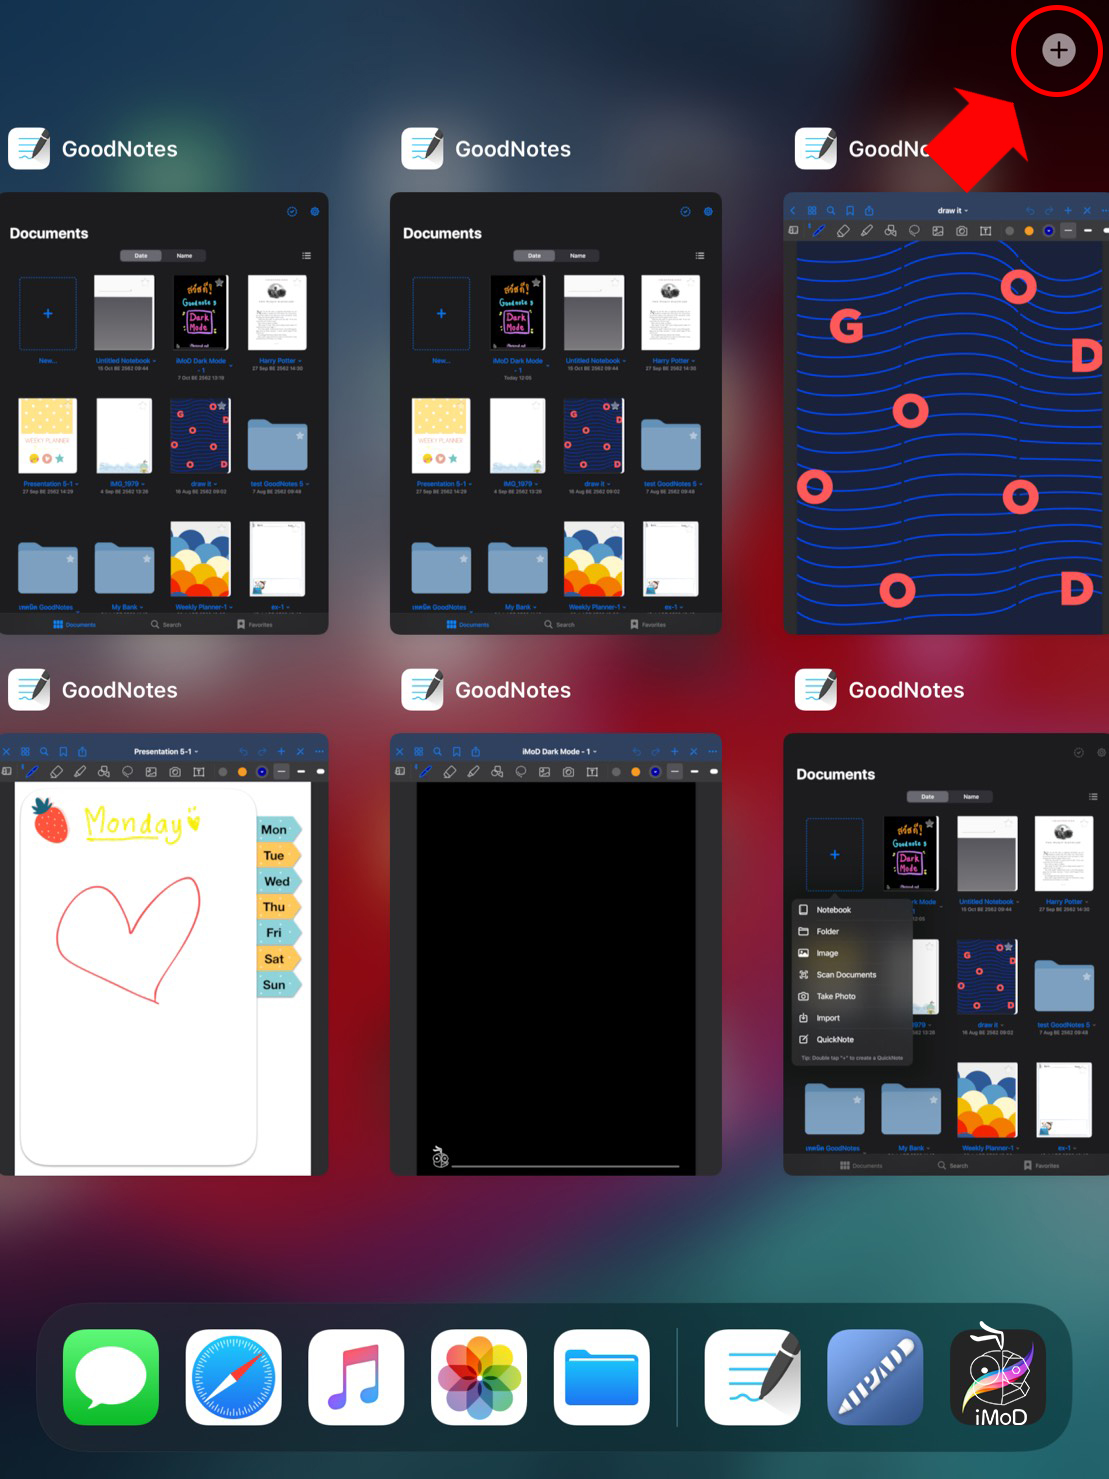1109x1479 pixels.
Task: Select QuickNote in the new-item menu
Action: [835, 1040]
